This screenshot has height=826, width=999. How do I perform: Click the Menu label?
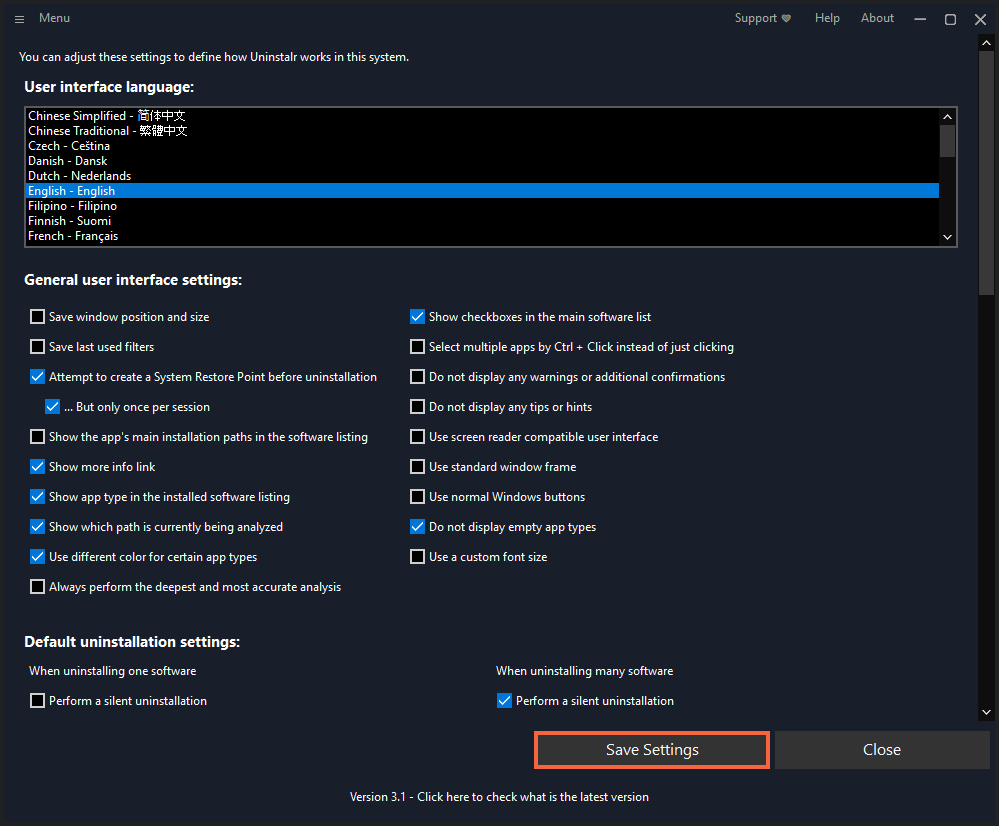tap(54, 18)
